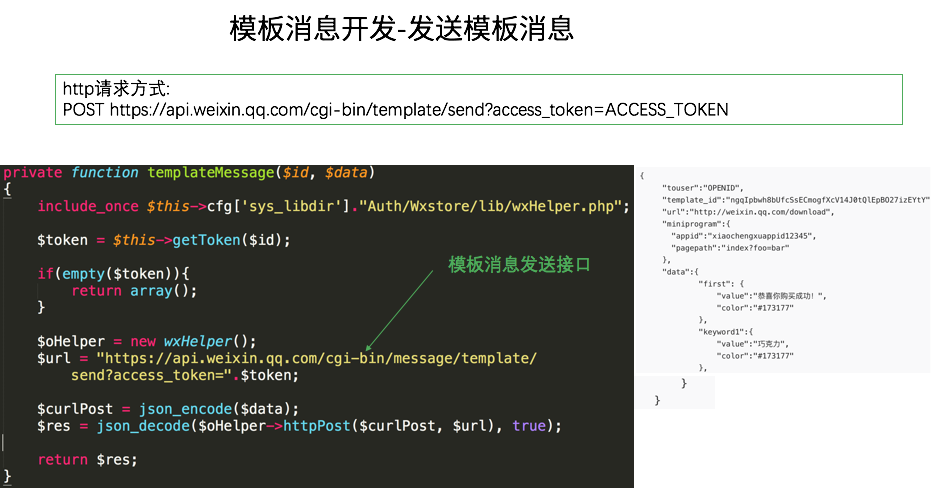
Task: Click the JSON "value":"巧克力" line
Action: click(x=752, y=344)
